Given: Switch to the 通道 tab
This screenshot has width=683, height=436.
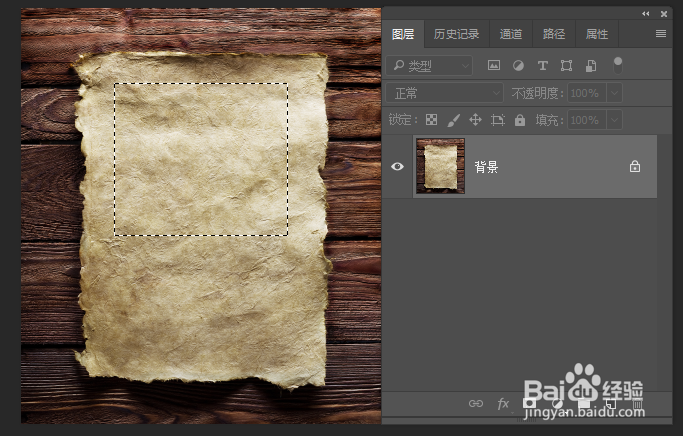Looking at the screenshot, I should pos(511,34).
